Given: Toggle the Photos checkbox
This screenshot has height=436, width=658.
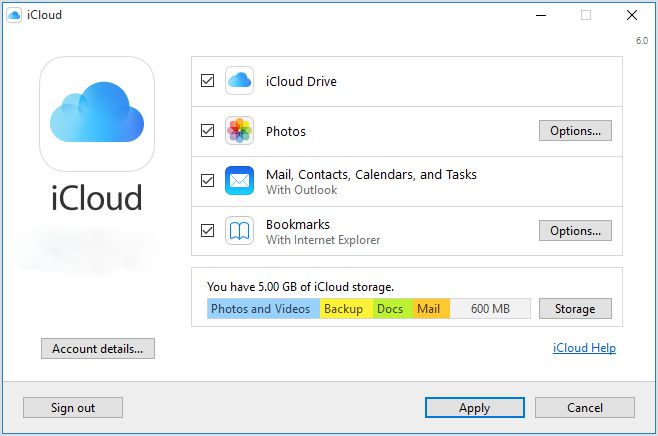Looking at the screenshot, I should (208, 131).
